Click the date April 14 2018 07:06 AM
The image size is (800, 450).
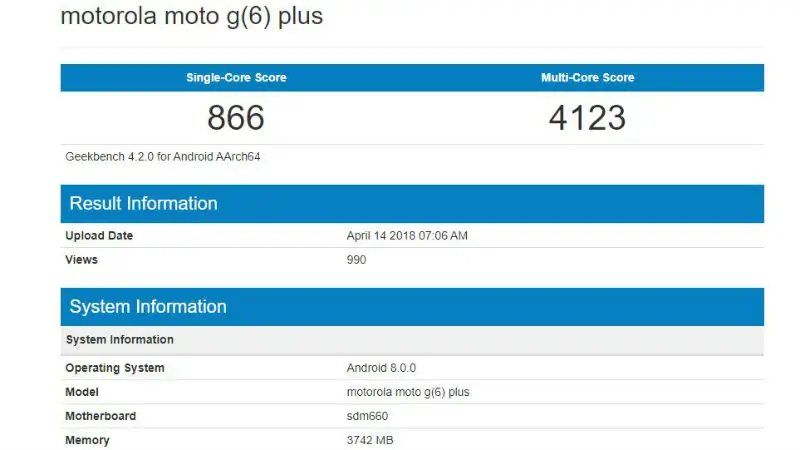point(407,236)
